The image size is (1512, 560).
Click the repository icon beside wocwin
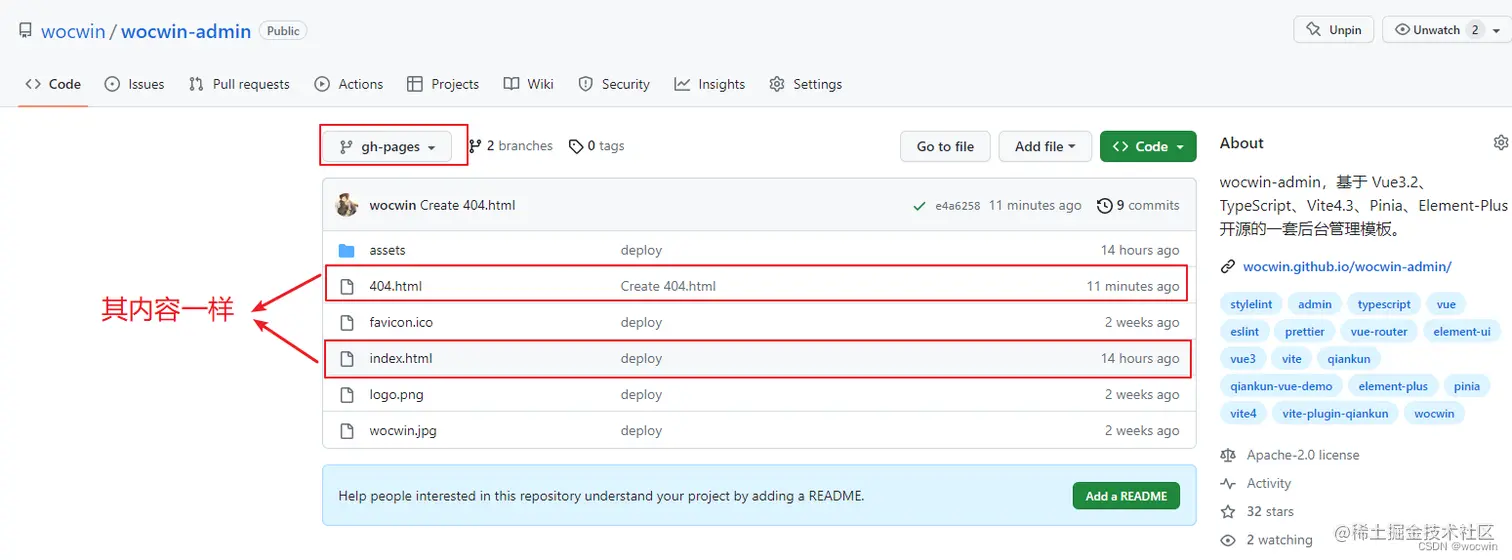click(x=26, y=31)
